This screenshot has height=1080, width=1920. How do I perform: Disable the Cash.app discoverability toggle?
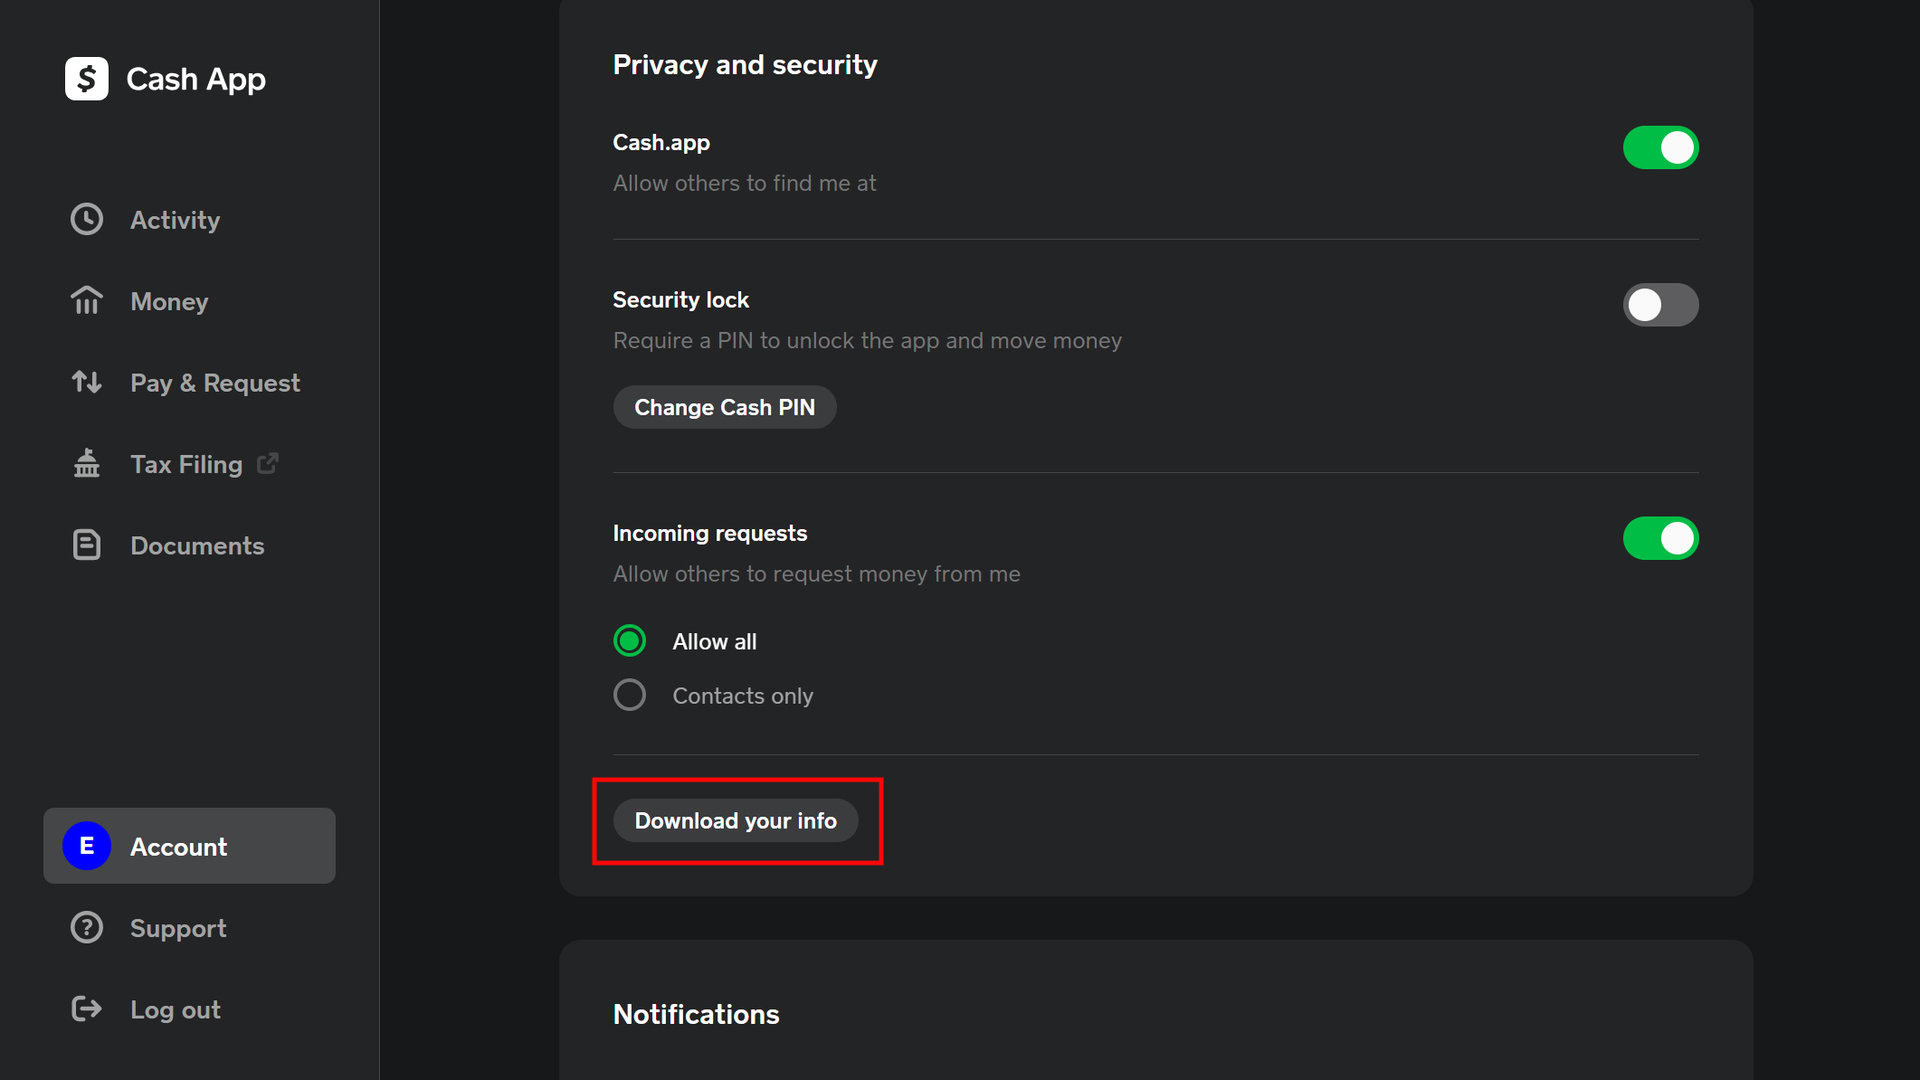pos(1660,147)
